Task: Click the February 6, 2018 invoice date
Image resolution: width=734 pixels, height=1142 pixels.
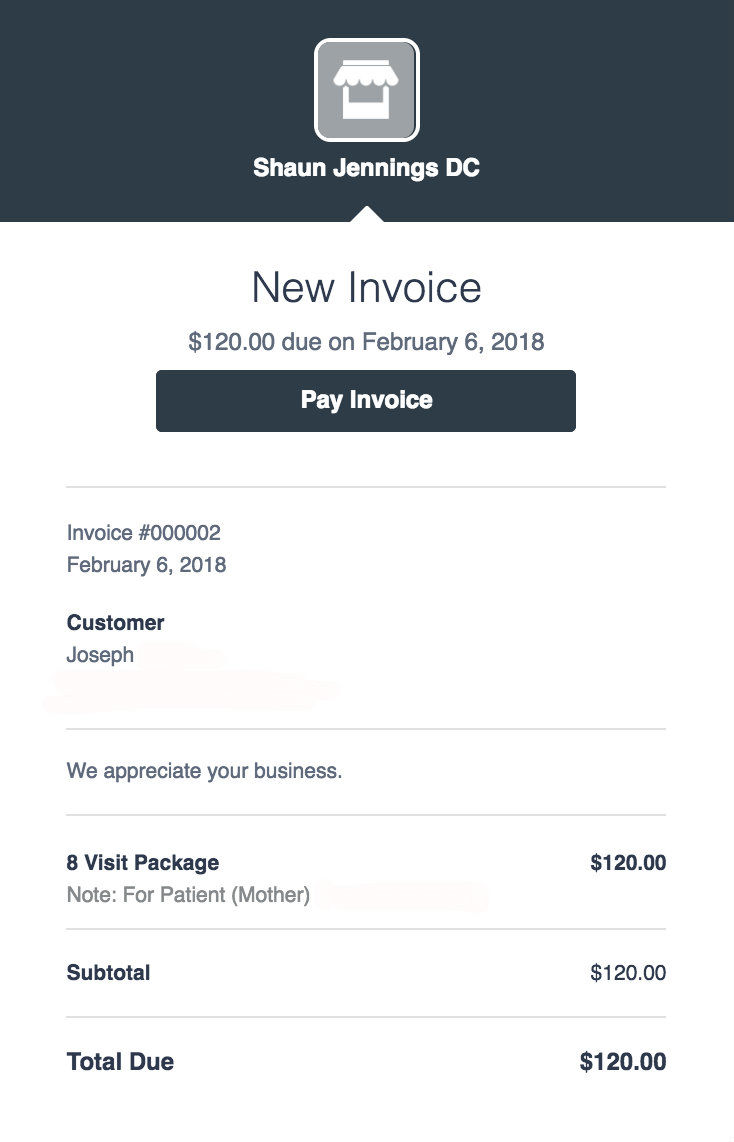Action: click(x=146, y=565)
